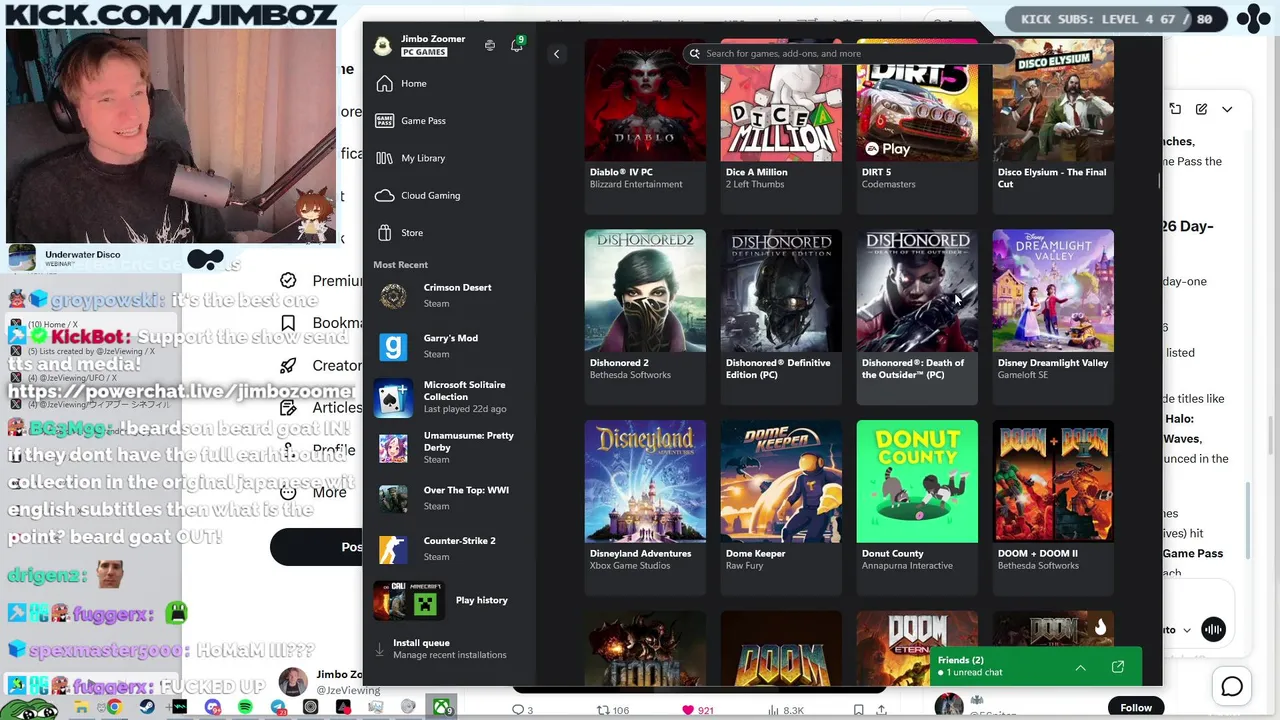1280x720 pixels.
Task: Open Disneyland Adventures game tile
Action: tap(645, 508)
